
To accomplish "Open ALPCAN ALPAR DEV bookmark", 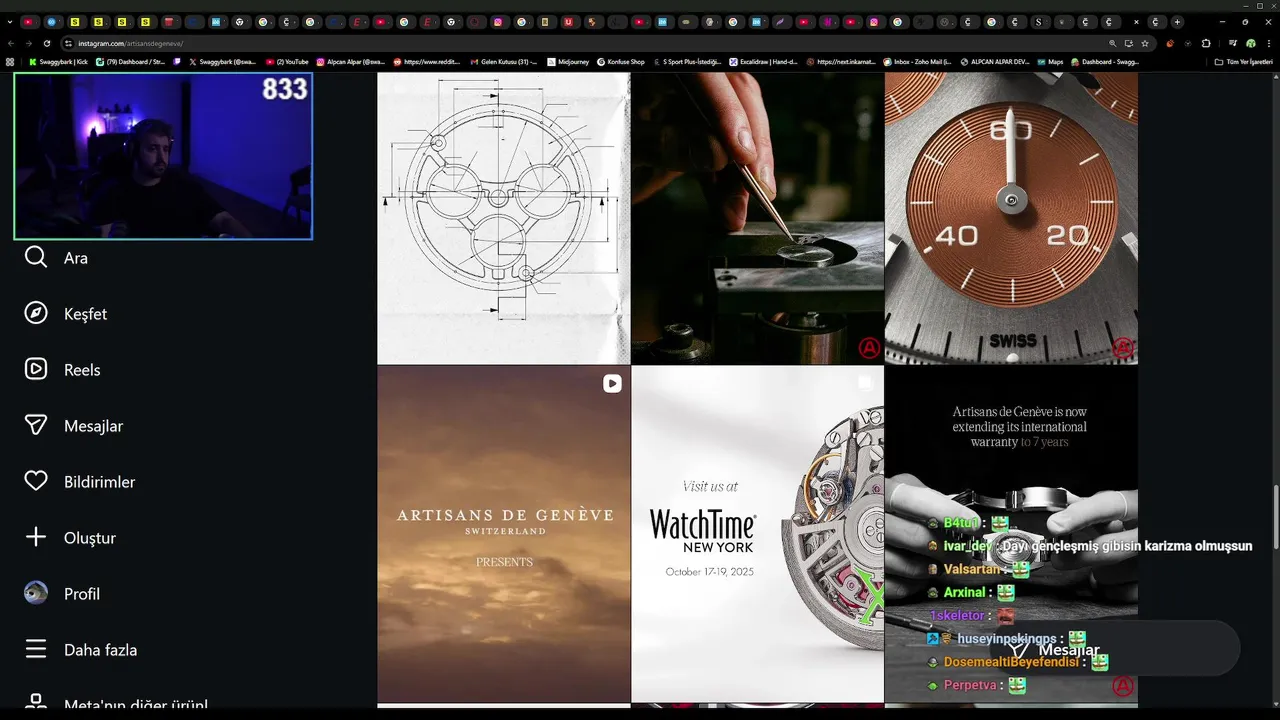I will (994, 62).
